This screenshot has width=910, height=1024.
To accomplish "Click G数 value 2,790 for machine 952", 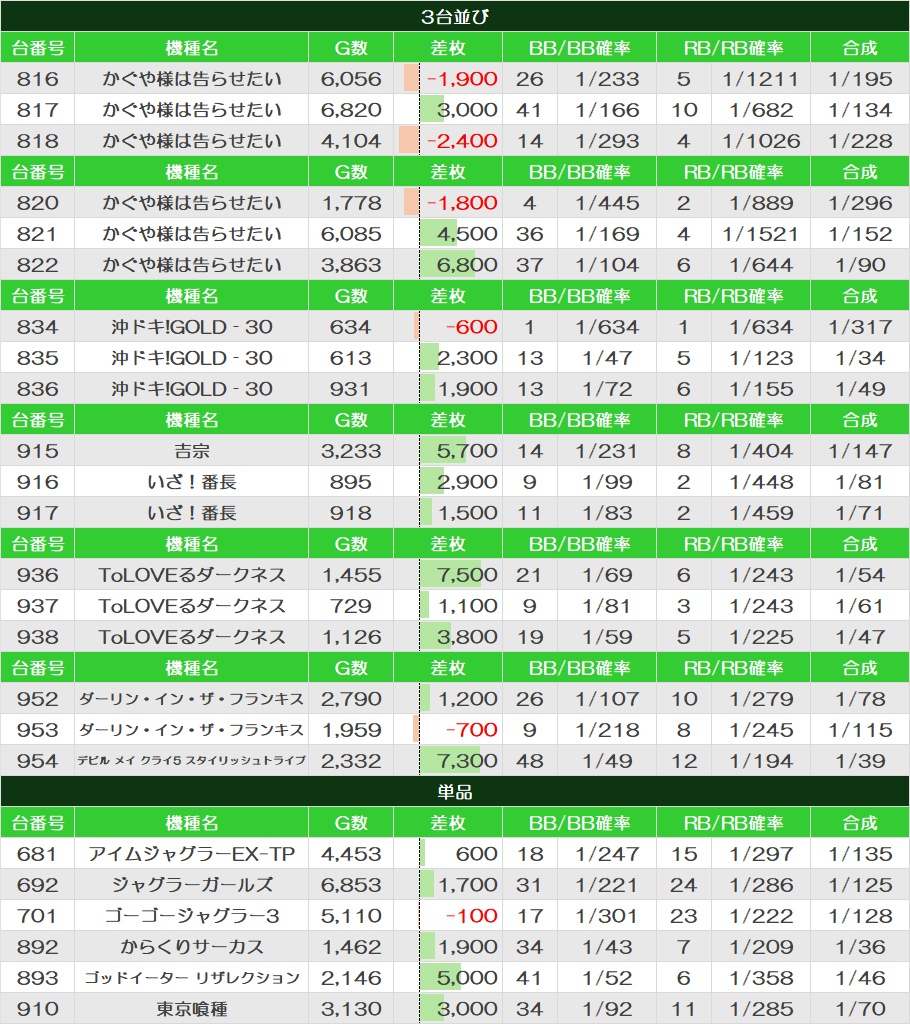I will pos(351,699).
